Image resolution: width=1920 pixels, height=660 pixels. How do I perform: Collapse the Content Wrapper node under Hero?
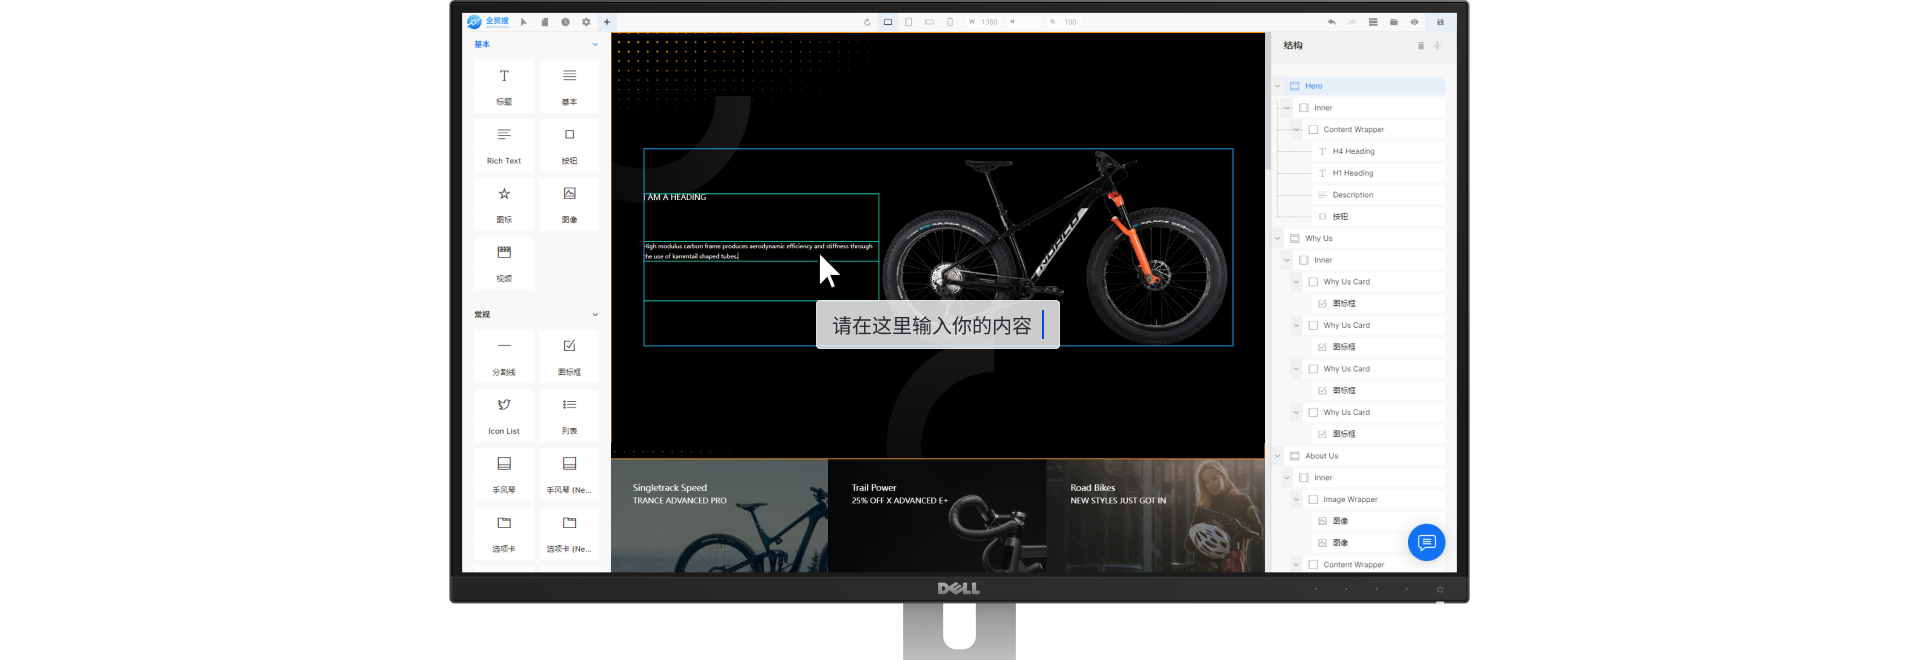(x=1296, y=129)
